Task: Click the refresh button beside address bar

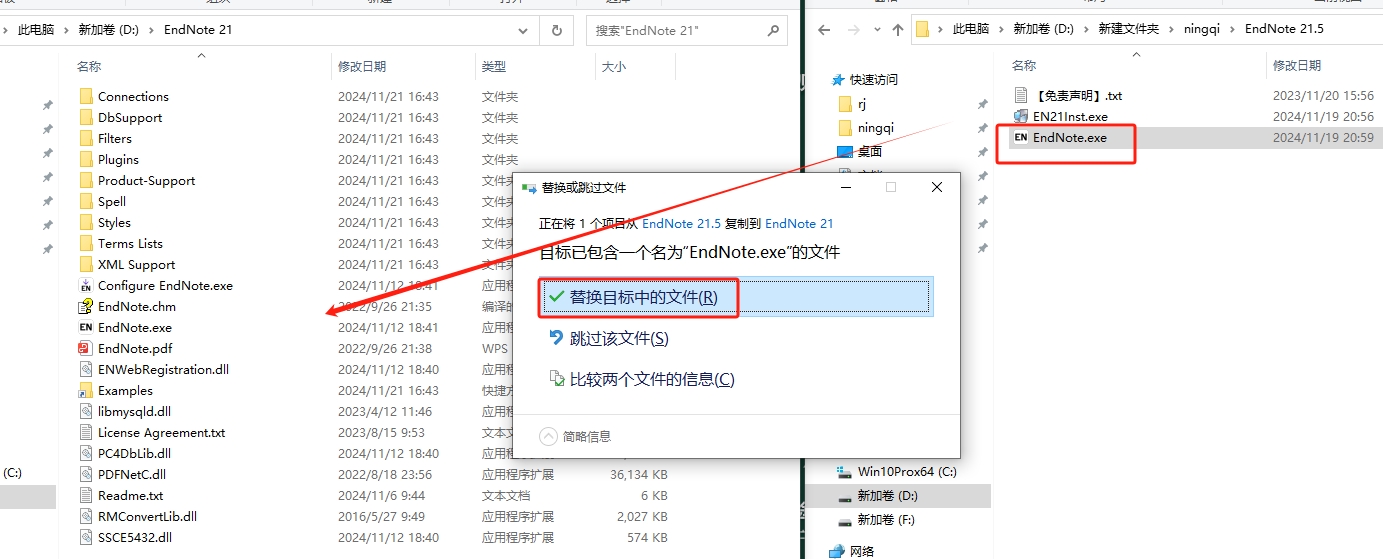Action: 557,30
